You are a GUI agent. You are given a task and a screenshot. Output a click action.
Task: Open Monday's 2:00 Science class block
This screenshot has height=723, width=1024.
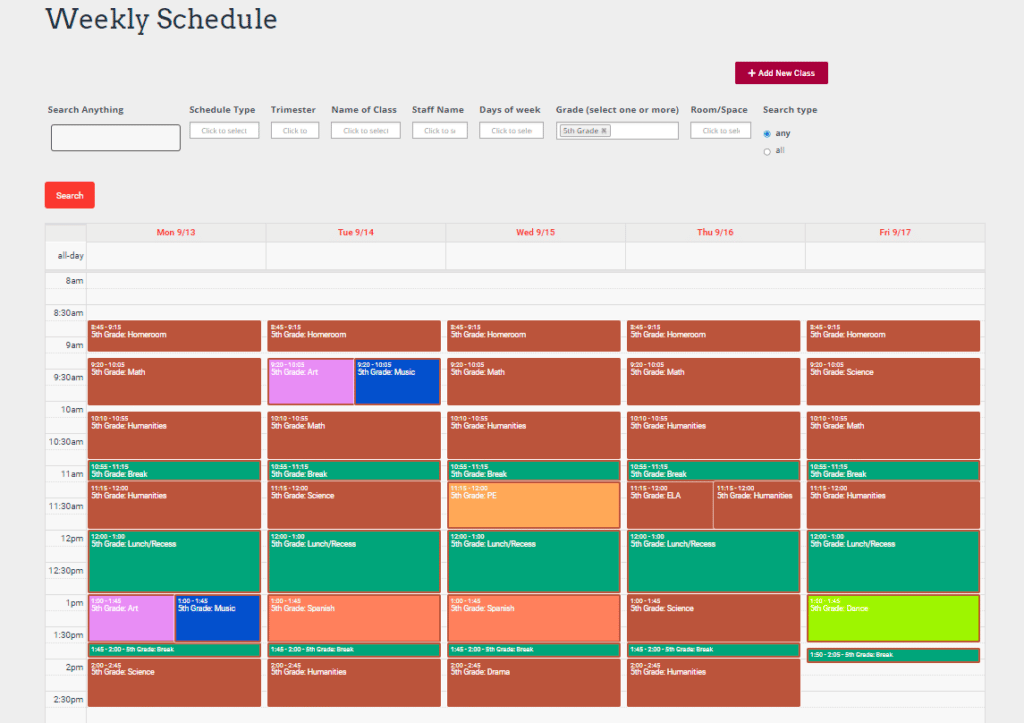pyautogui.click(x=174, y=683)
